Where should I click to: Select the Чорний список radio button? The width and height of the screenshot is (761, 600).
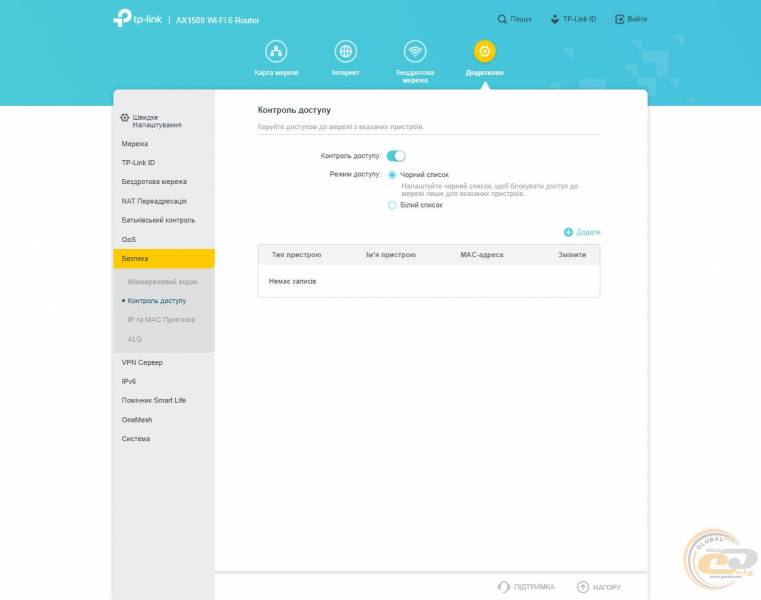pos(392,175)
